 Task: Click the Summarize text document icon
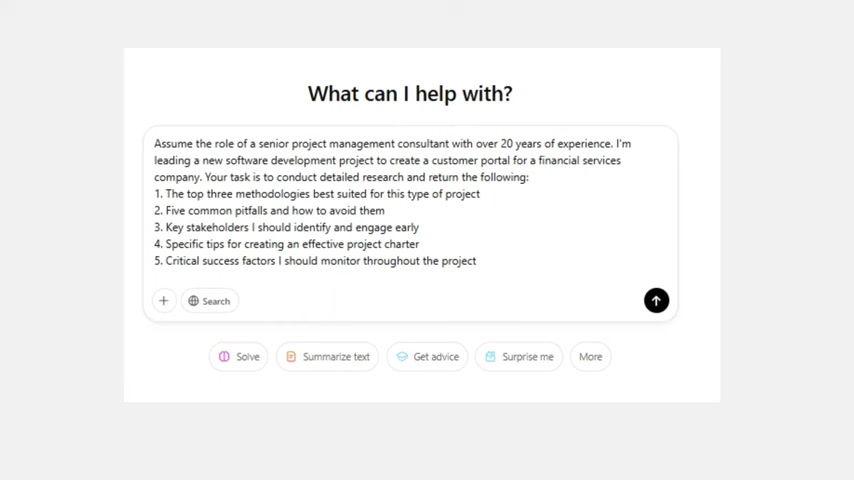291,356
